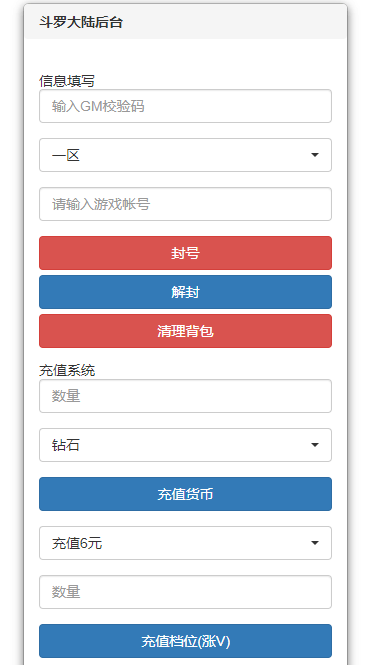This screenshot has width=373, height=665.
Task: Click the 信息填写 section label
Action: click(67, 81)
